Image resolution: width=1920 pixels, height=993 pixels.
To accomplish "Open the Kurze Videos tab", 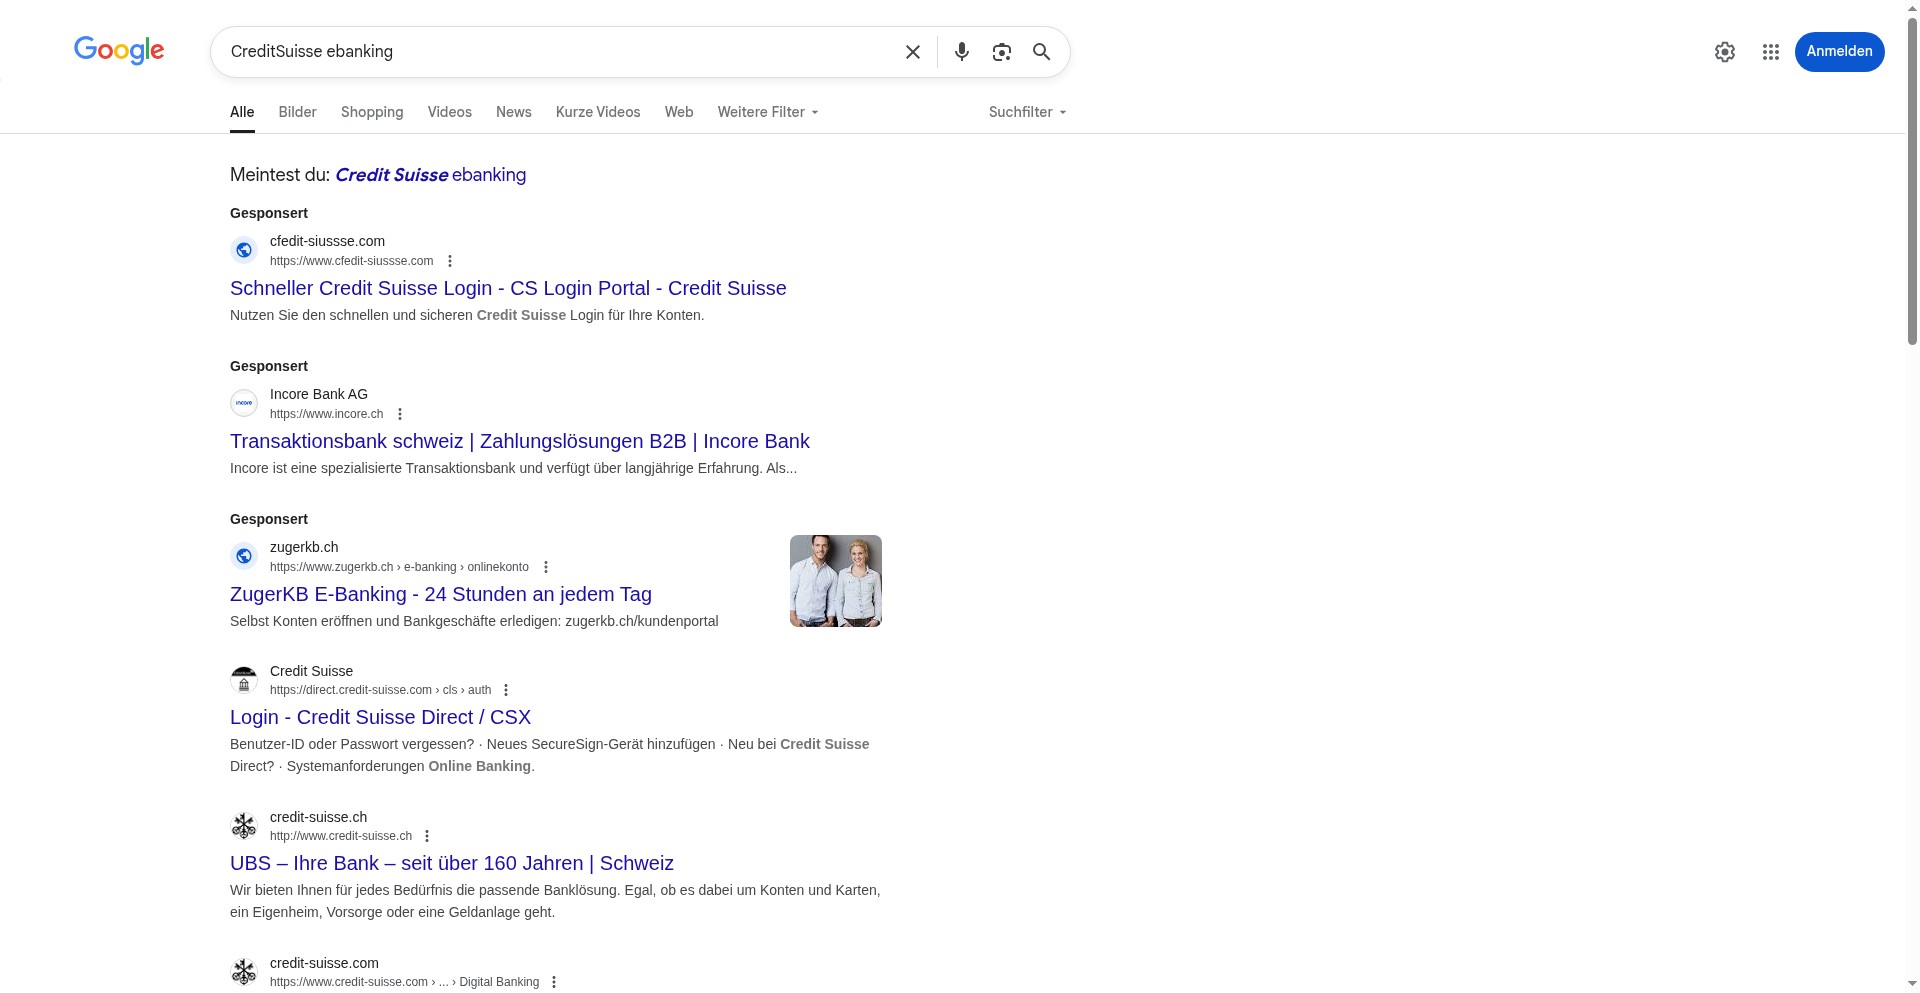I will click(598, 112).
